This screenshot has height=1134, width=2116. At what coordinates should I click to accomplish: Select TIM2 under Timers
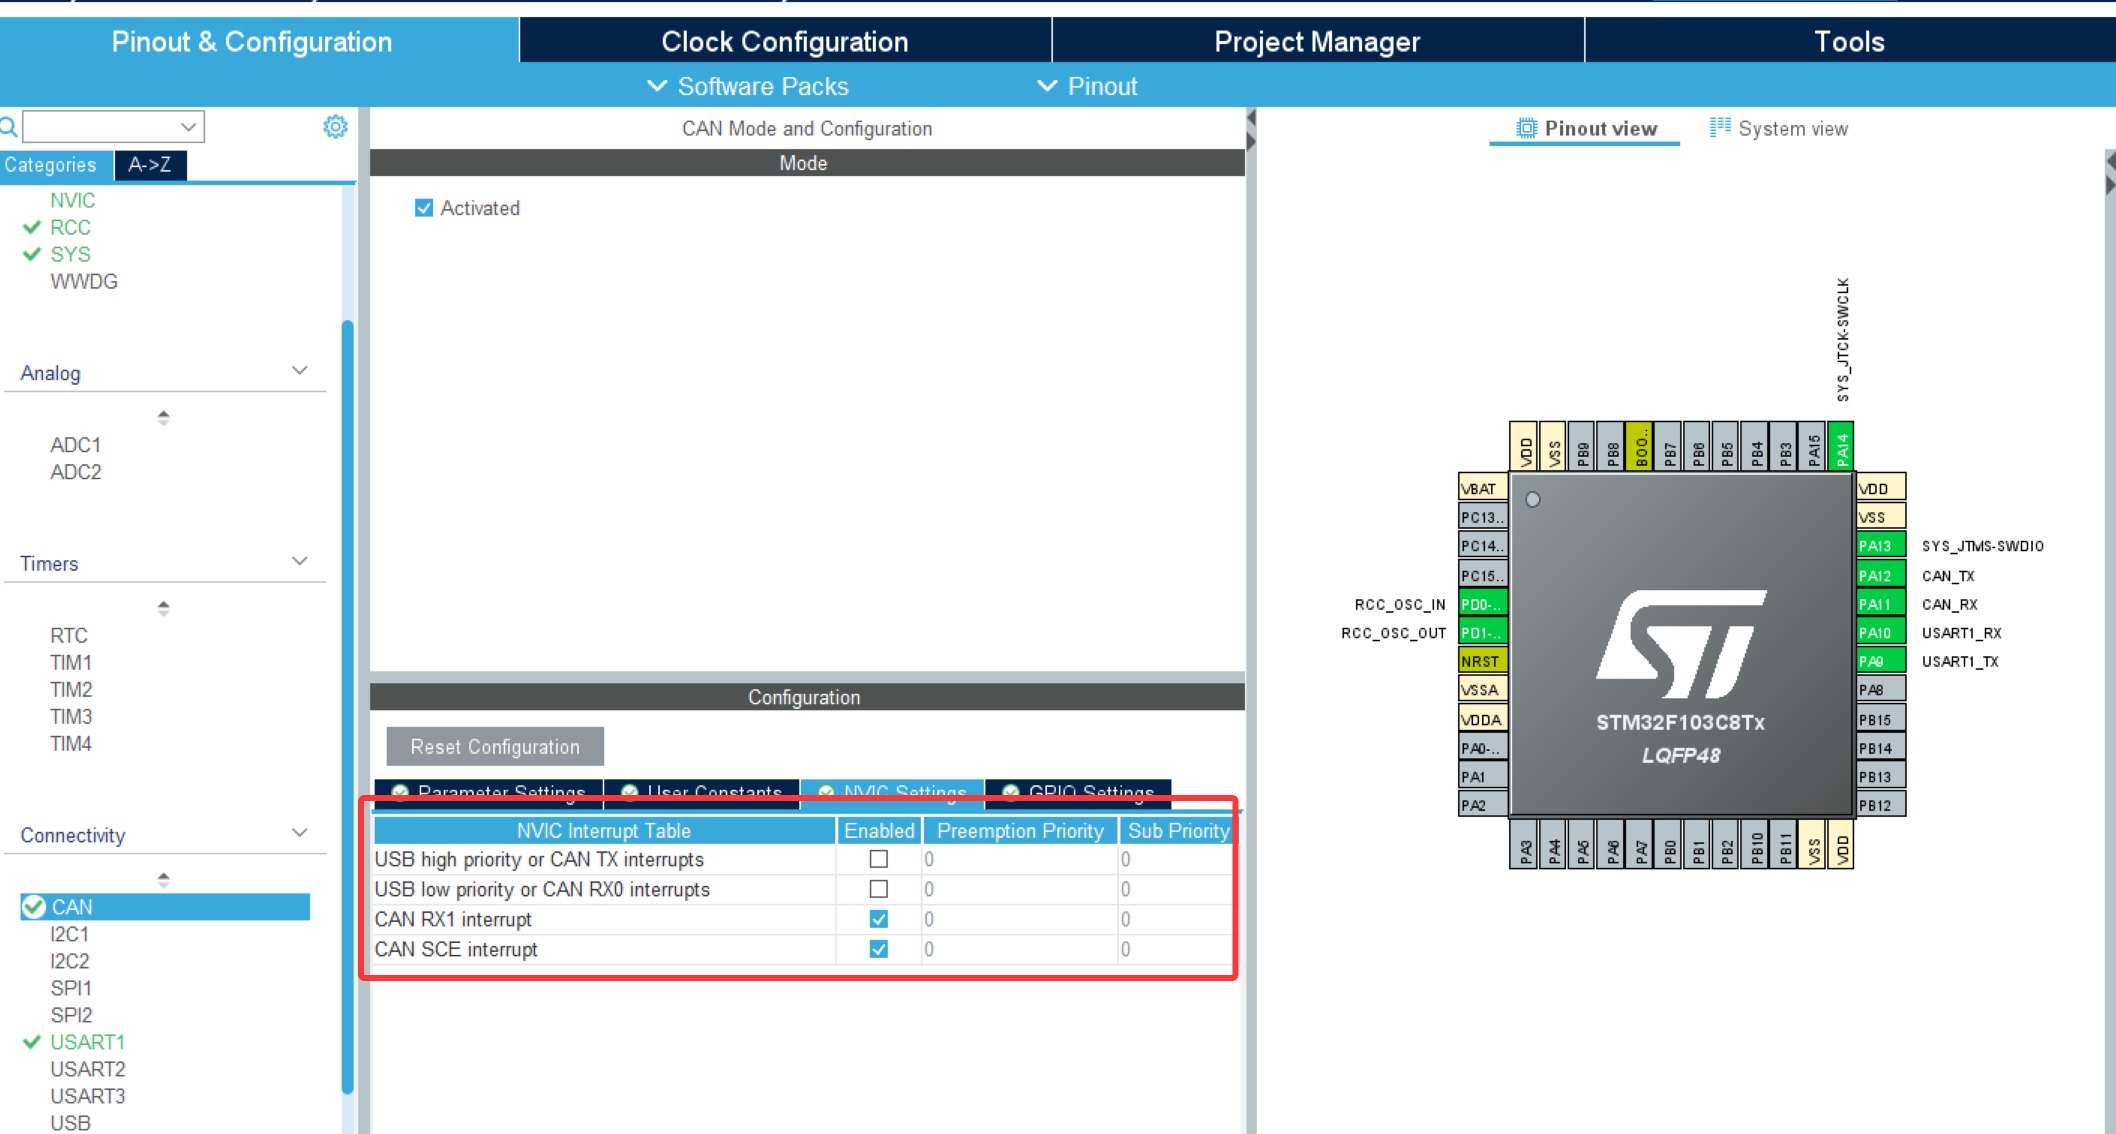point(71,689)
